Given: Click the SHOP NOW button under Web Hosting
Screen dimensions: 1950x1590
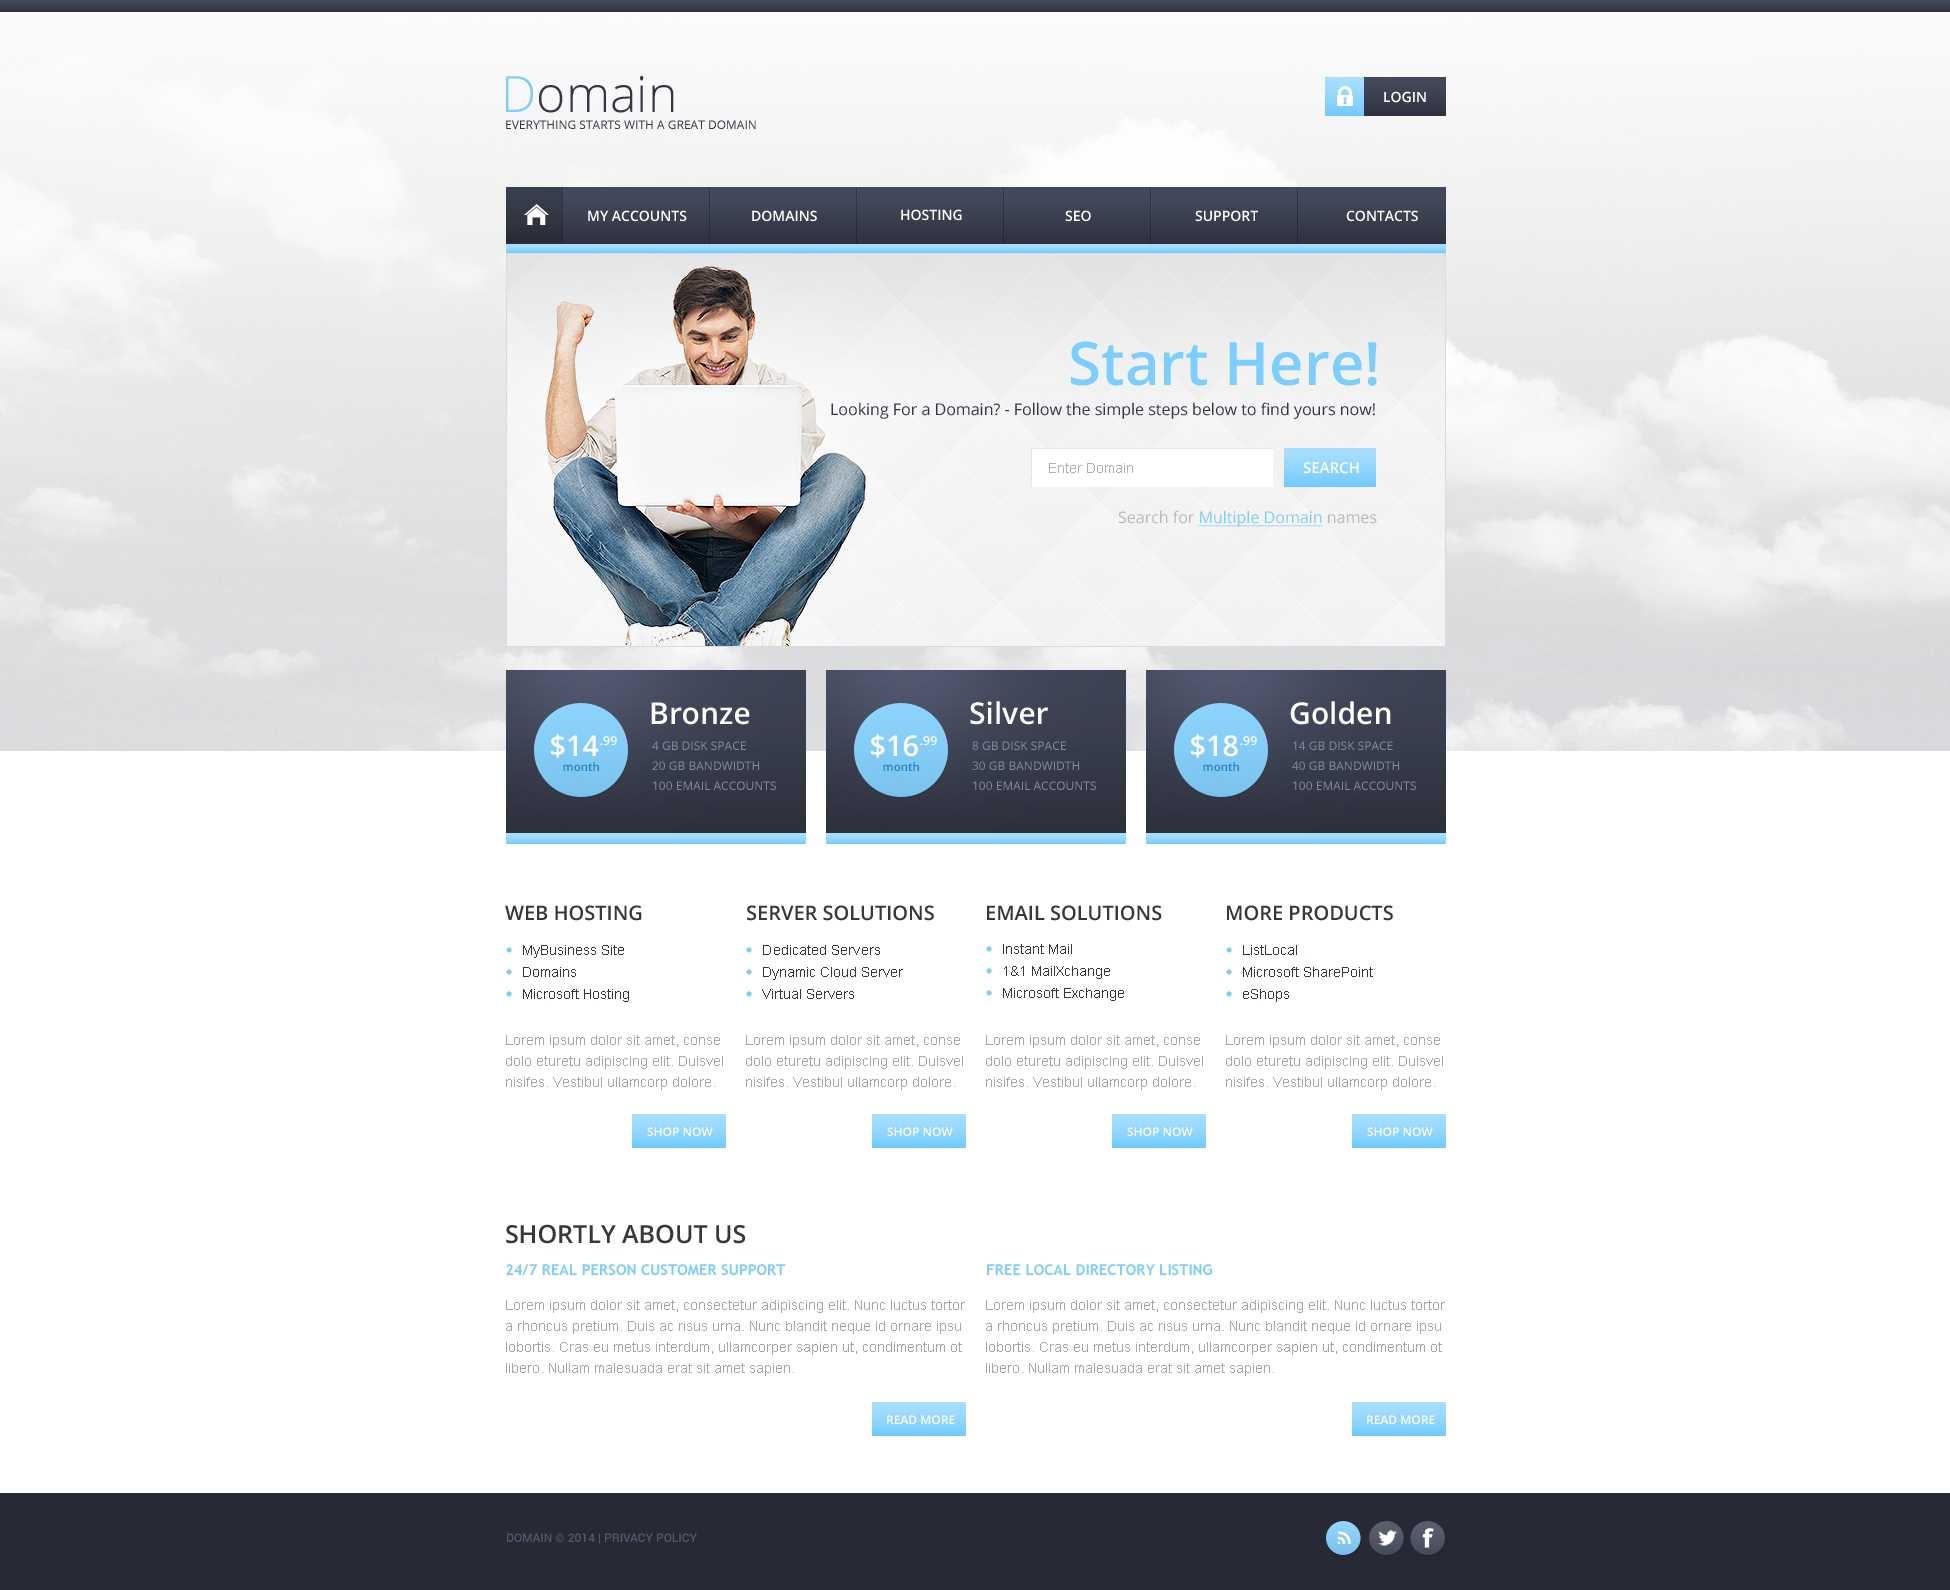Looking at the screenshot, I should [x=677, y=1130].
